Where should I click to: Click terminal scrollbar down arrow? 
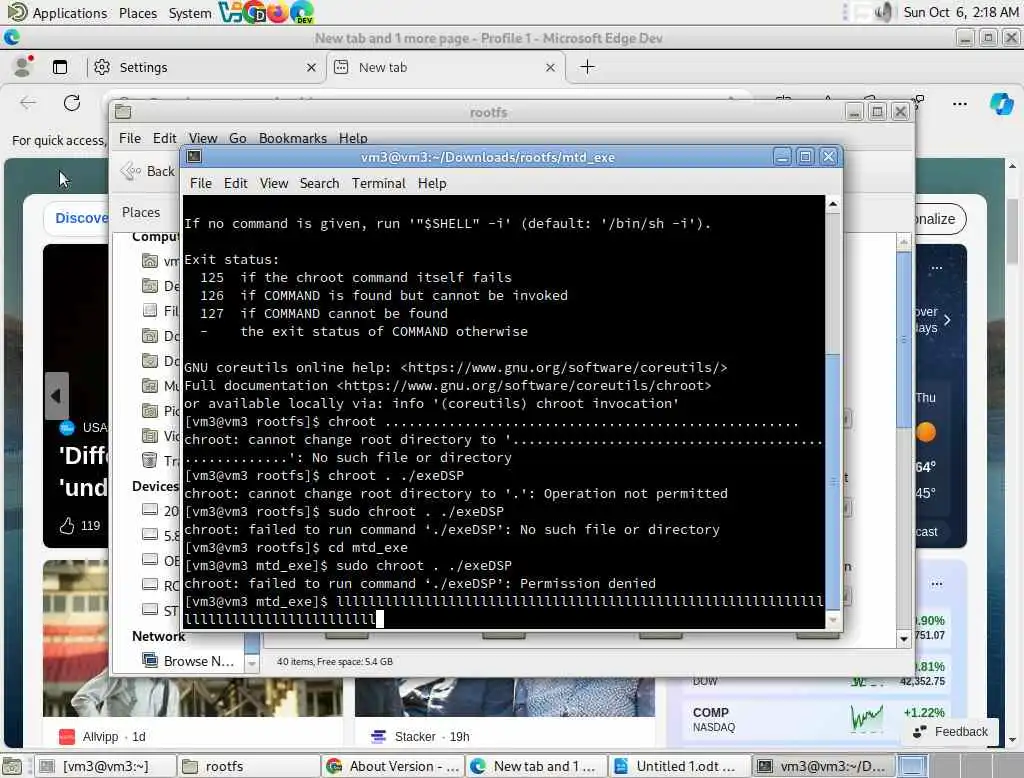(x=833, y=621)
